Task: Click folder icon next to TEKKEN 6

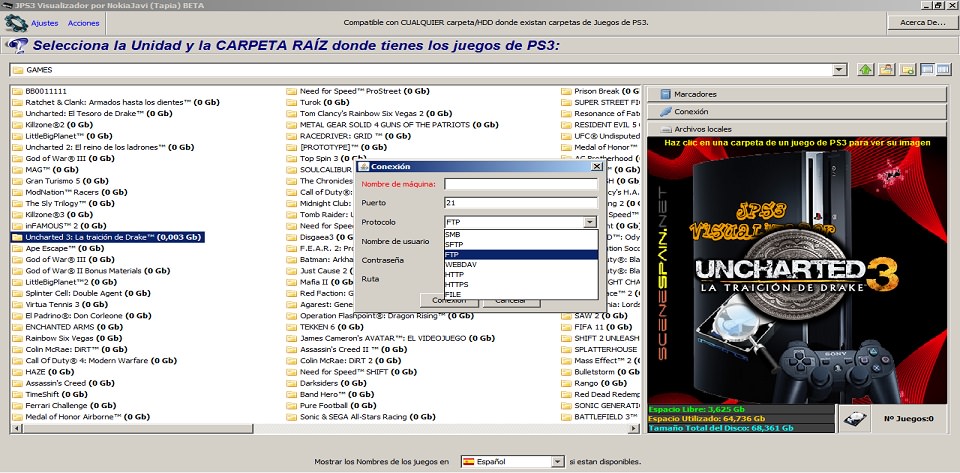Action: (x=291, y=327)
